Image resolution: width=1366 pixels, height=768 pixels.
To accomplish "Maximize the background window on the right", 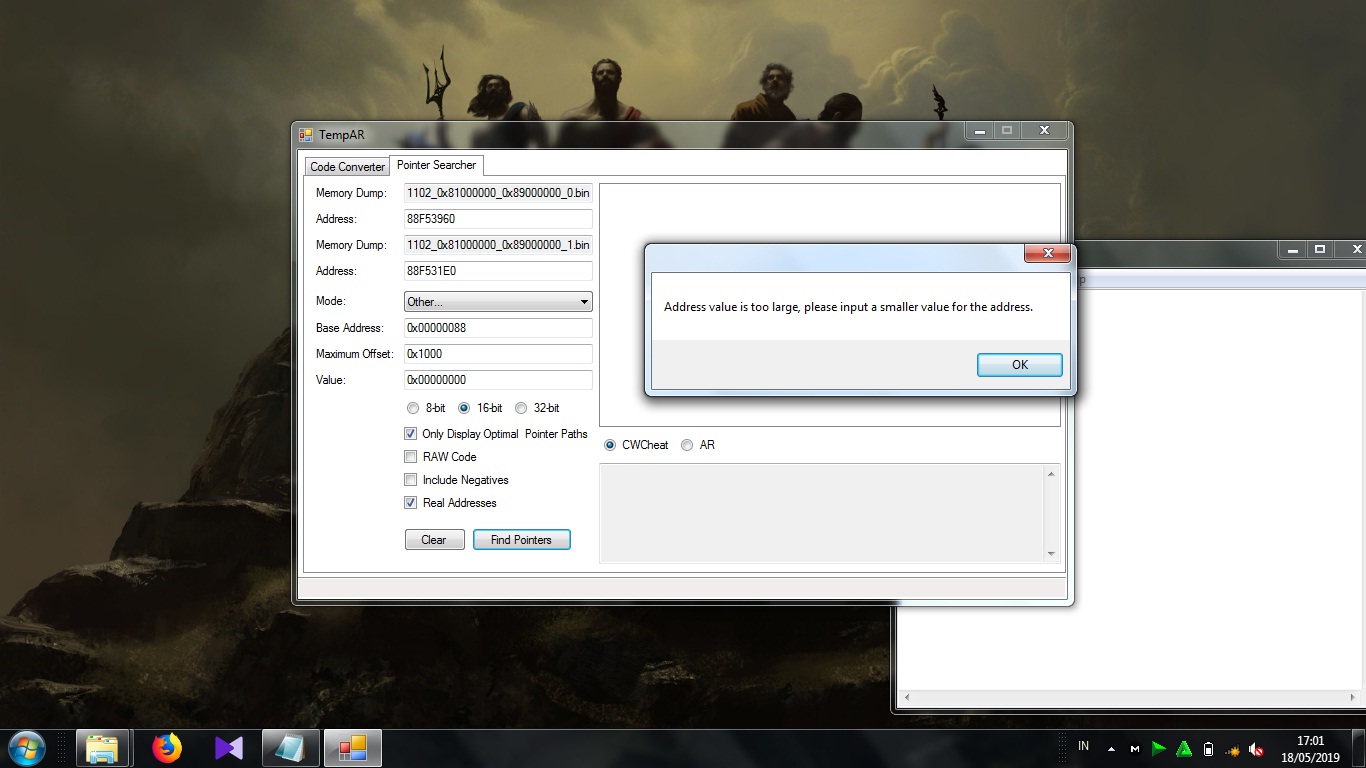I will 1320,249.
